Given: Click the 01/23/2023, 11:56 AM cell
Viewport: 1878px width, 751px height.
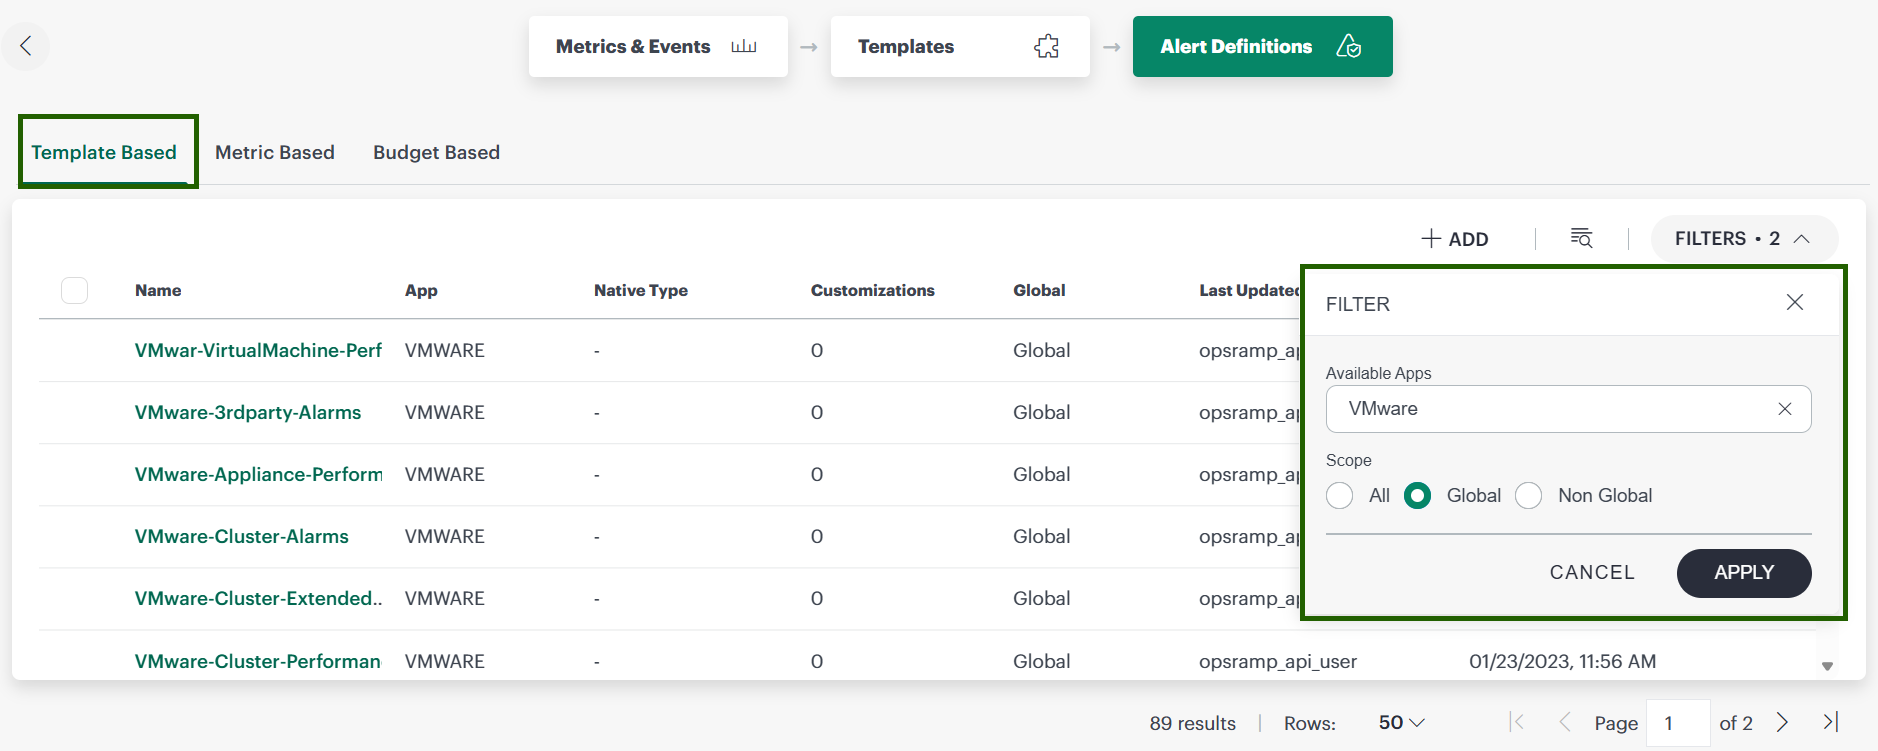Looking at the screenshot, I should (x=1562, y=661).
